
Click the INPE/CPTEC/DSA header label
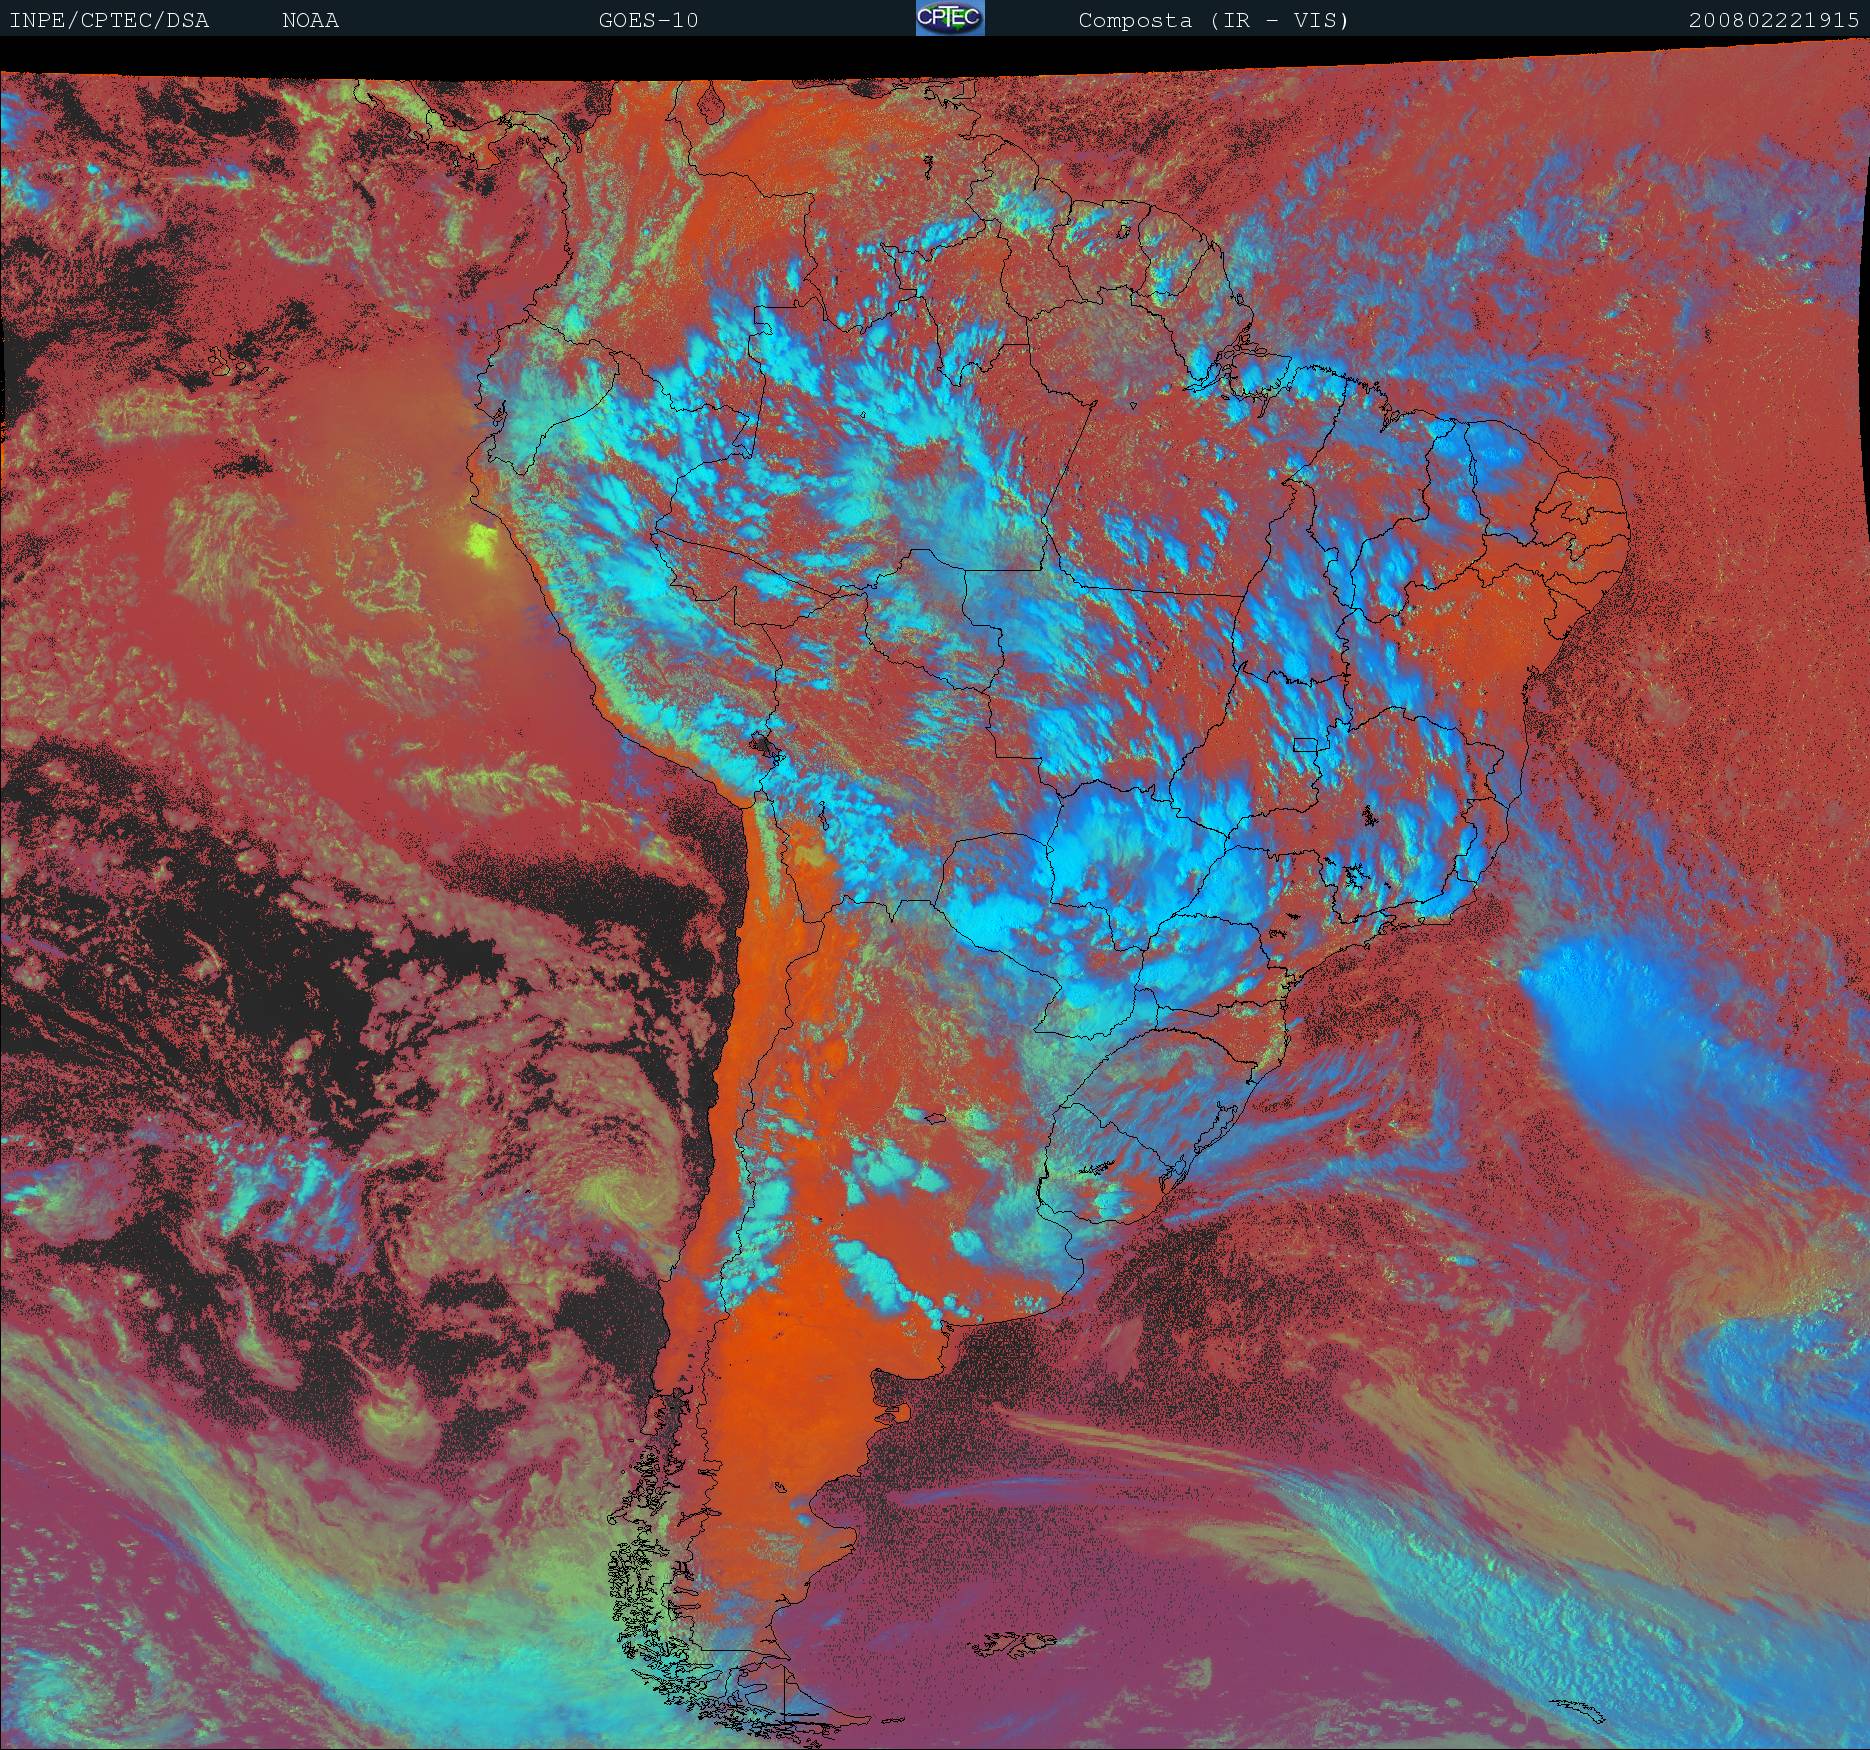pyautogui.click(x=109, y=20)
